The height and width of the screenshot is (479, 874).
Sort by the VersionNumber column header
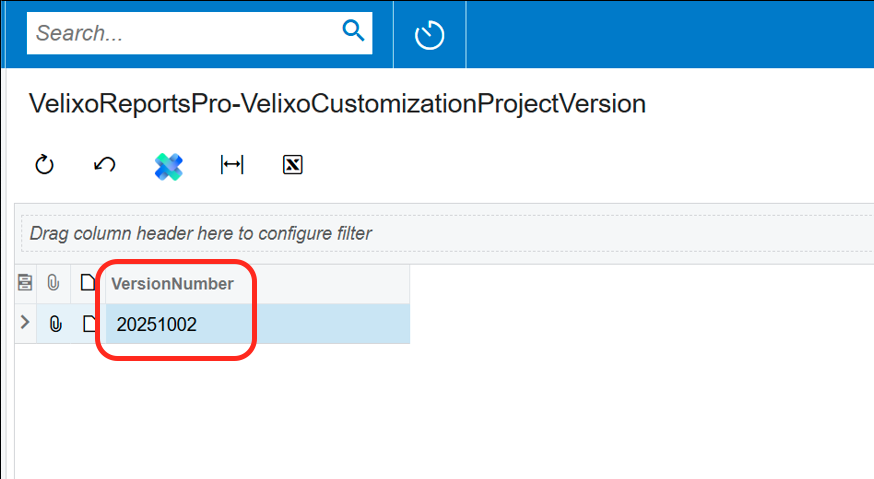172,284
